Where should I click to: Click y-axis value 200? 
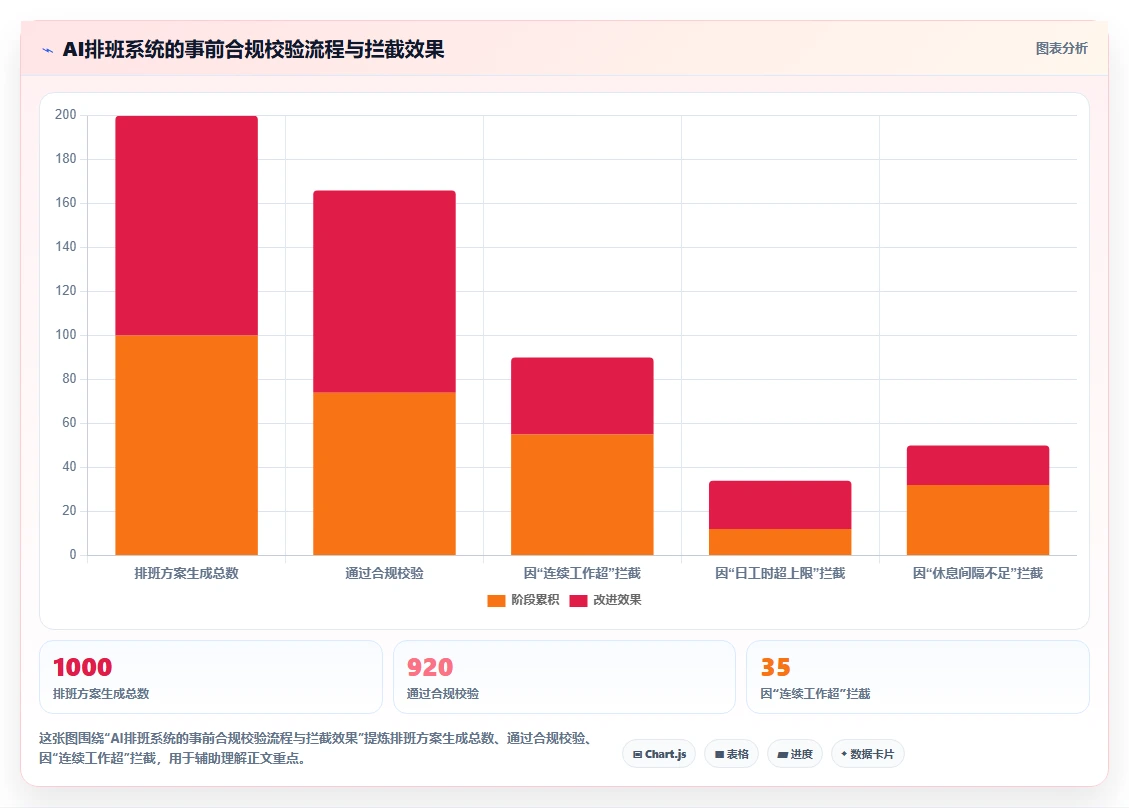pos(66,115)
